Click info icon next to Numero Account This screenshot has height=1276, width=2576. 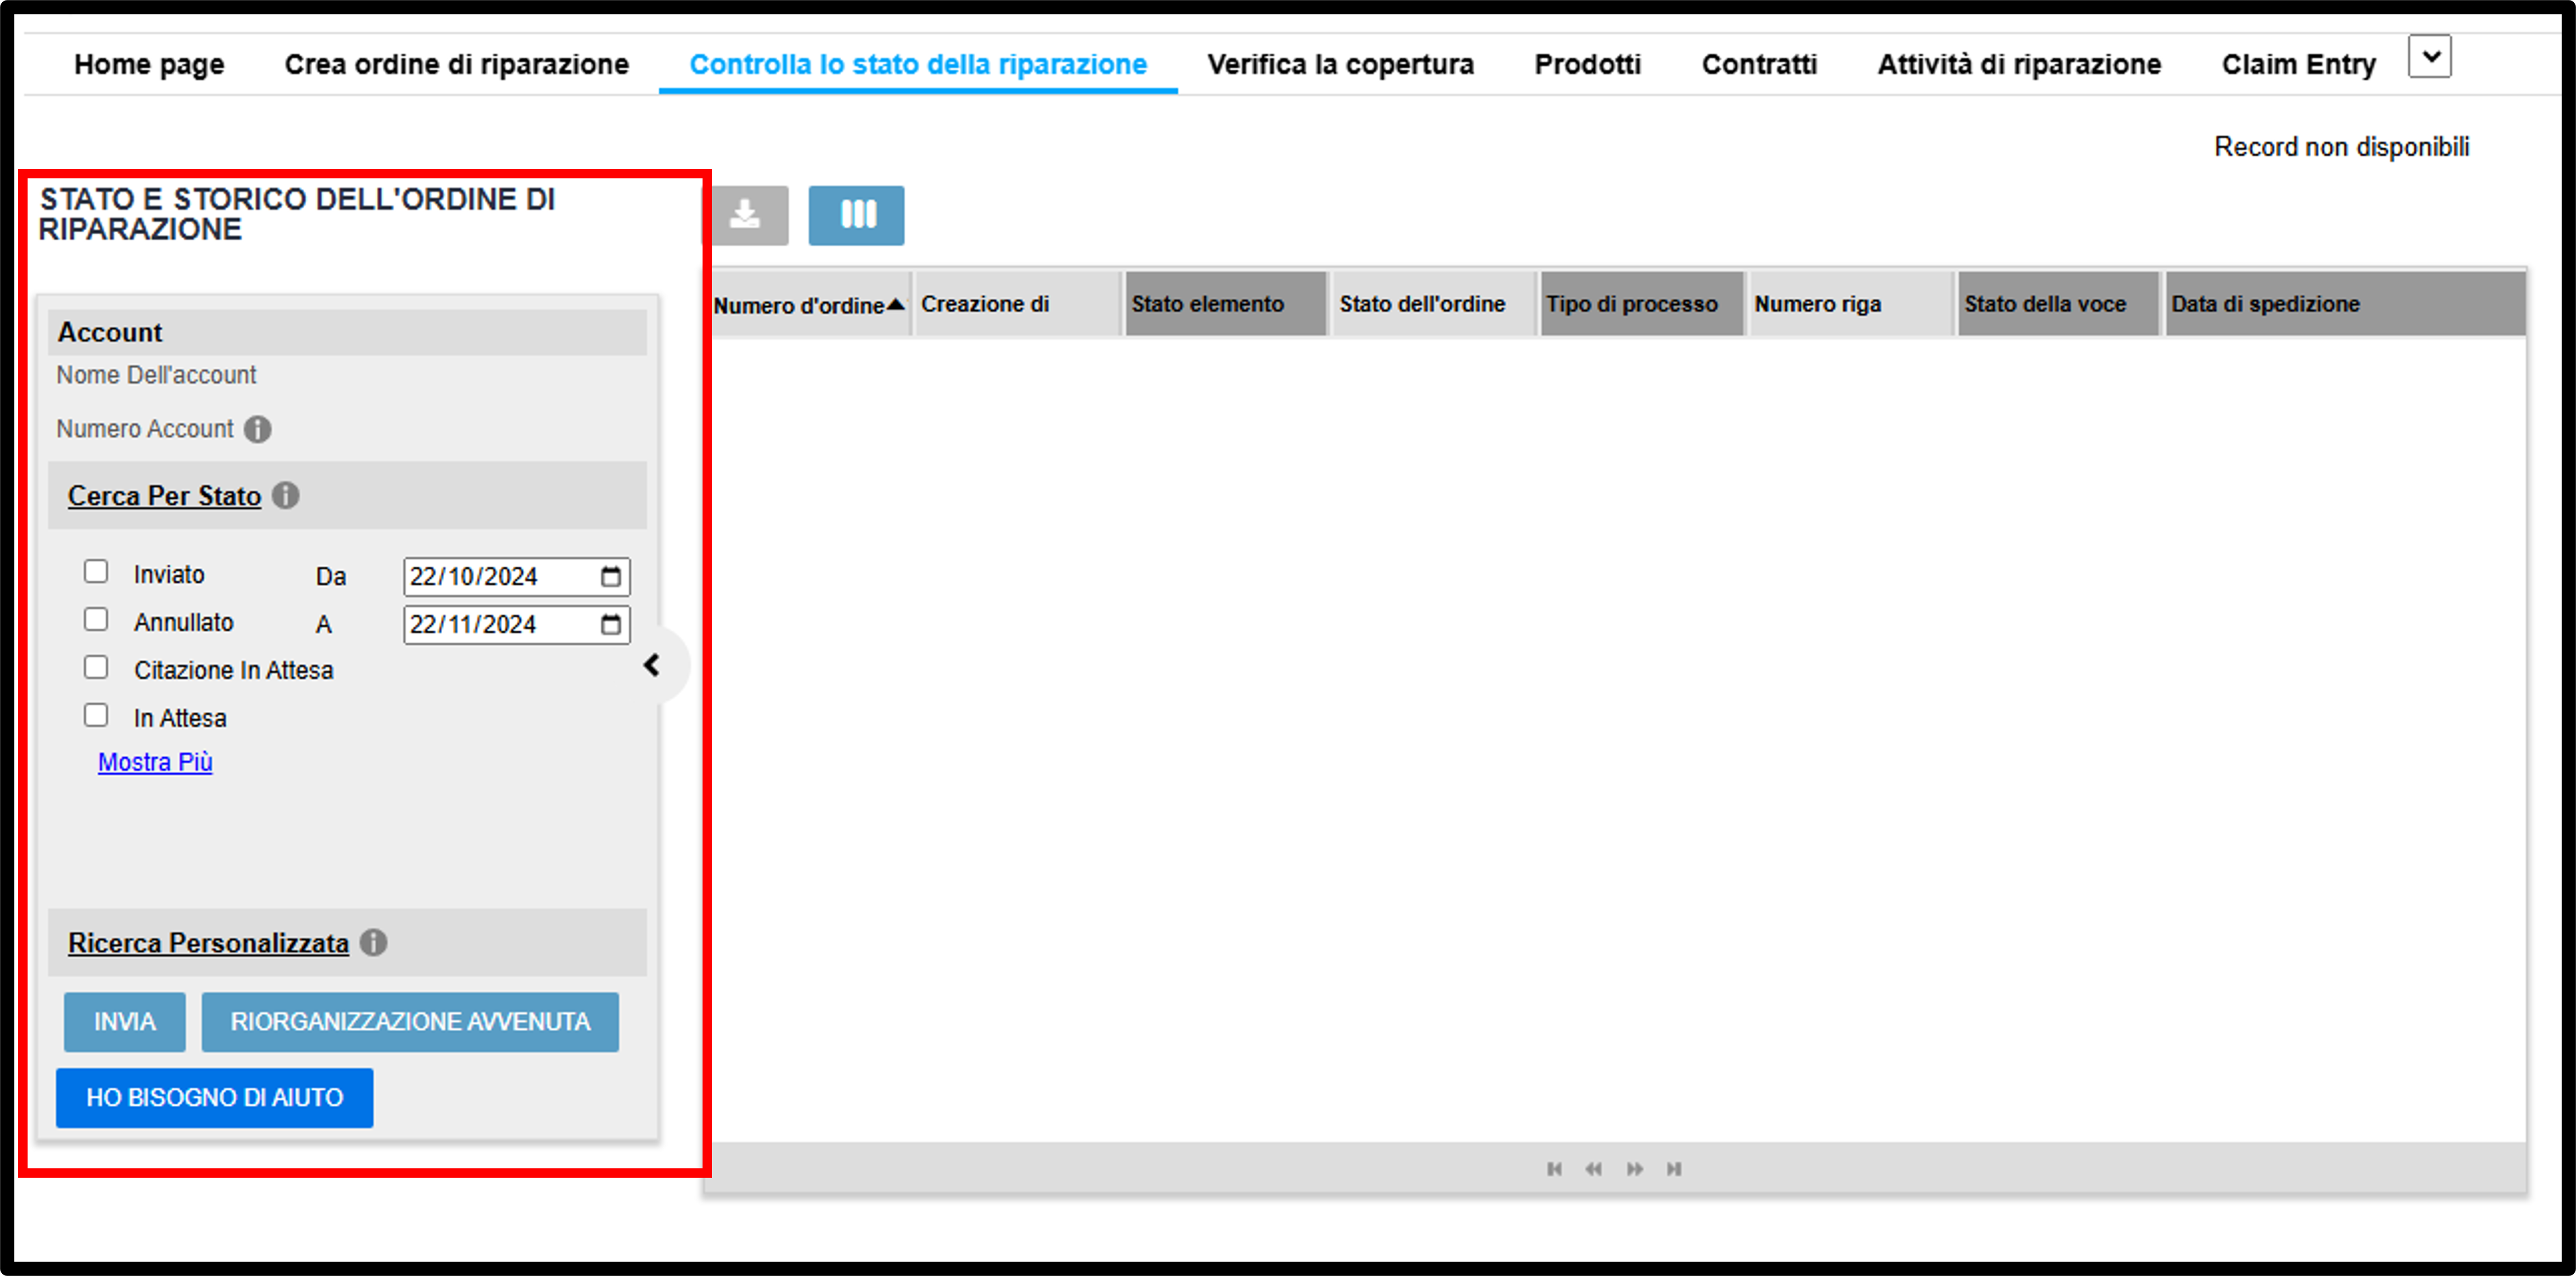pyautogui.click(x=258, y=429)
